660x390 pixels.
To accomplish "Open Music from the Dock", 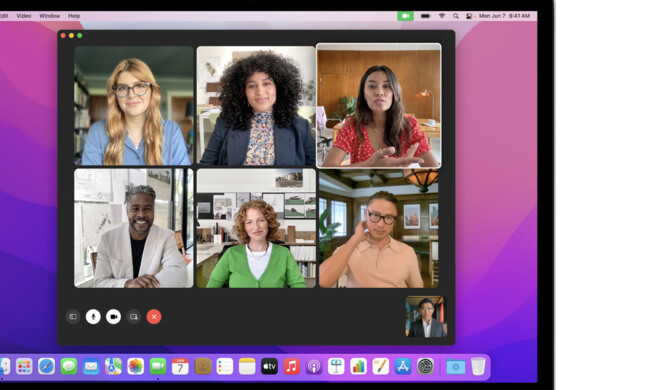I will coord(292,366).
